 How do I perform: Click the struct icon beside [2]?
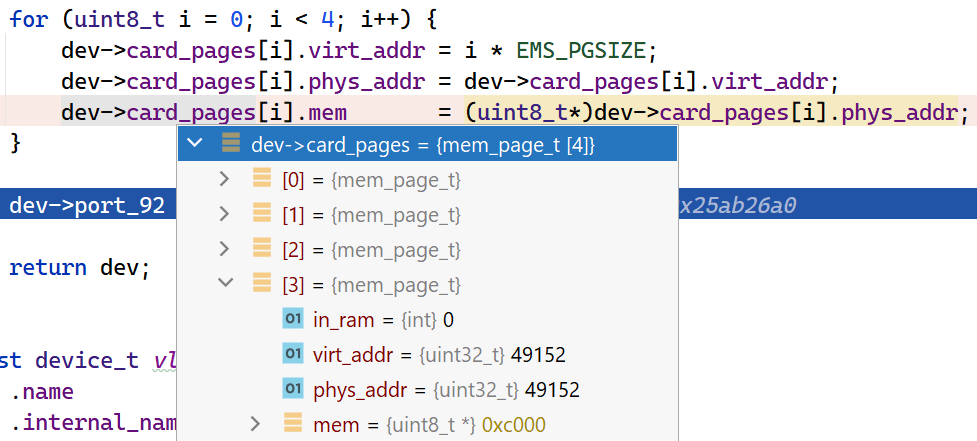(x=262, y=249)
